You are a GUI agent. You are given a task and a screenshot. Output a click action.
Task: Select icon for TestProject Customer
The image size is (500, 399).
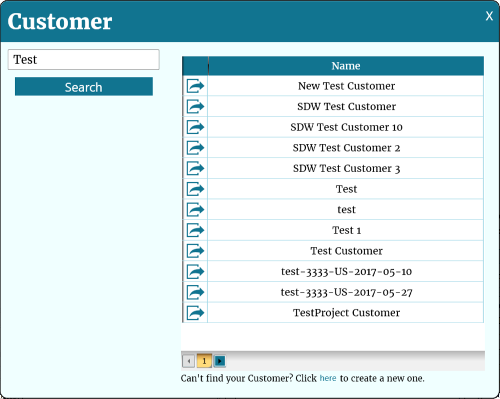pos(195,313)
